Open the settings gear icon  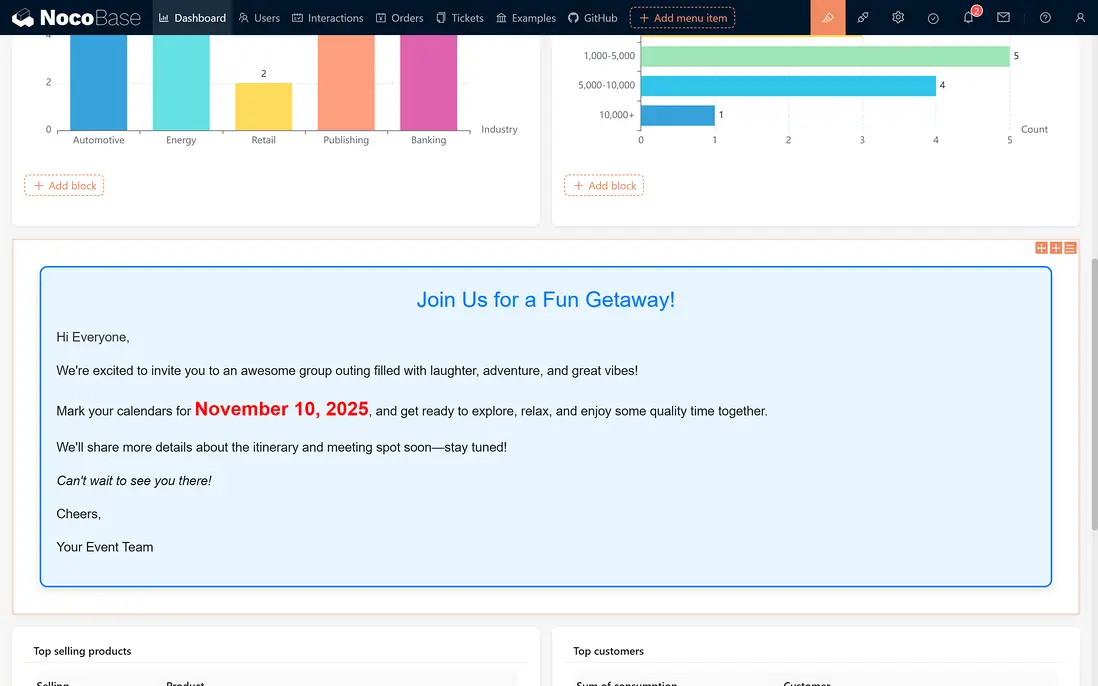898,18
